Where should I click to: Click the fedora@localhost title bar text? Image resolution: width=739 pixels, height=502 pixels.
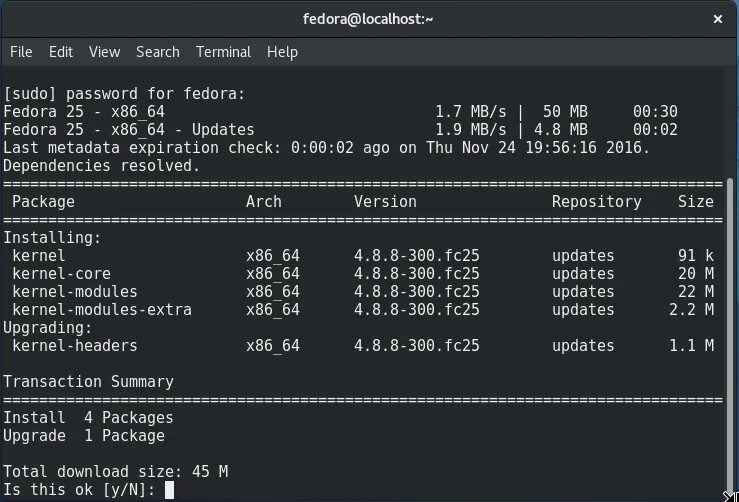click(x=368, y=19)
